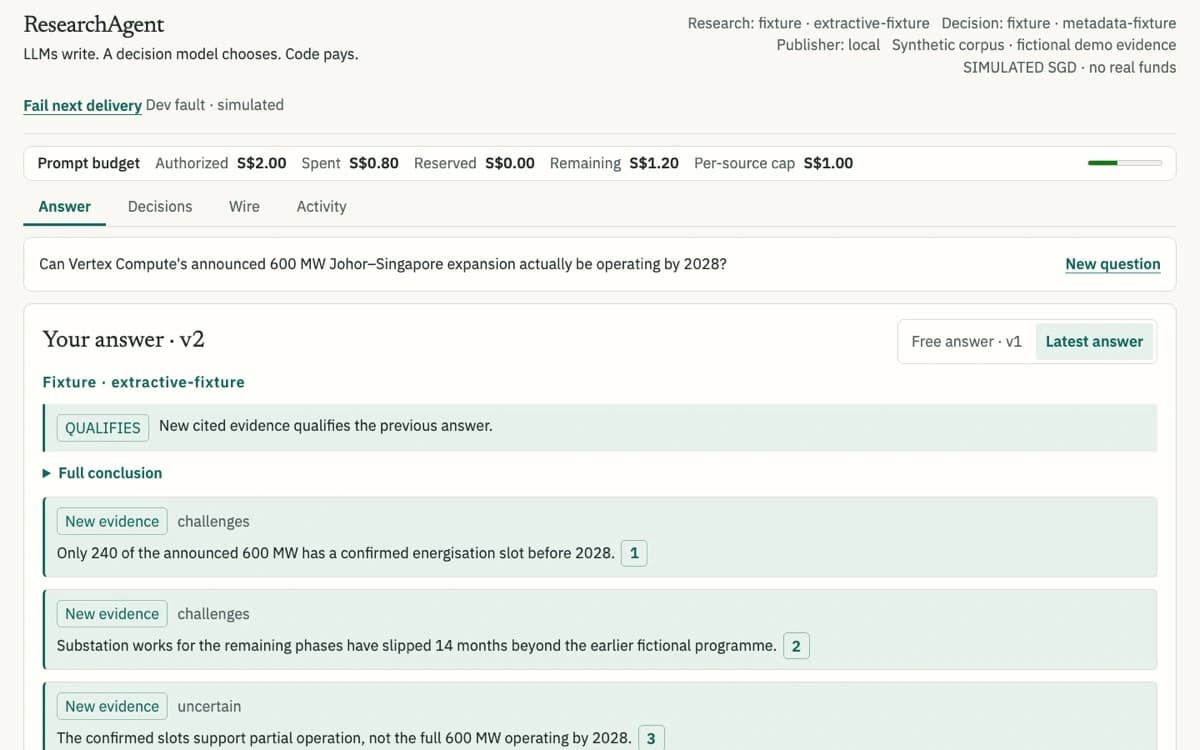Click the Fixture extractive-fixture label
Screen dimensions: 1200x750
[143, 382]
